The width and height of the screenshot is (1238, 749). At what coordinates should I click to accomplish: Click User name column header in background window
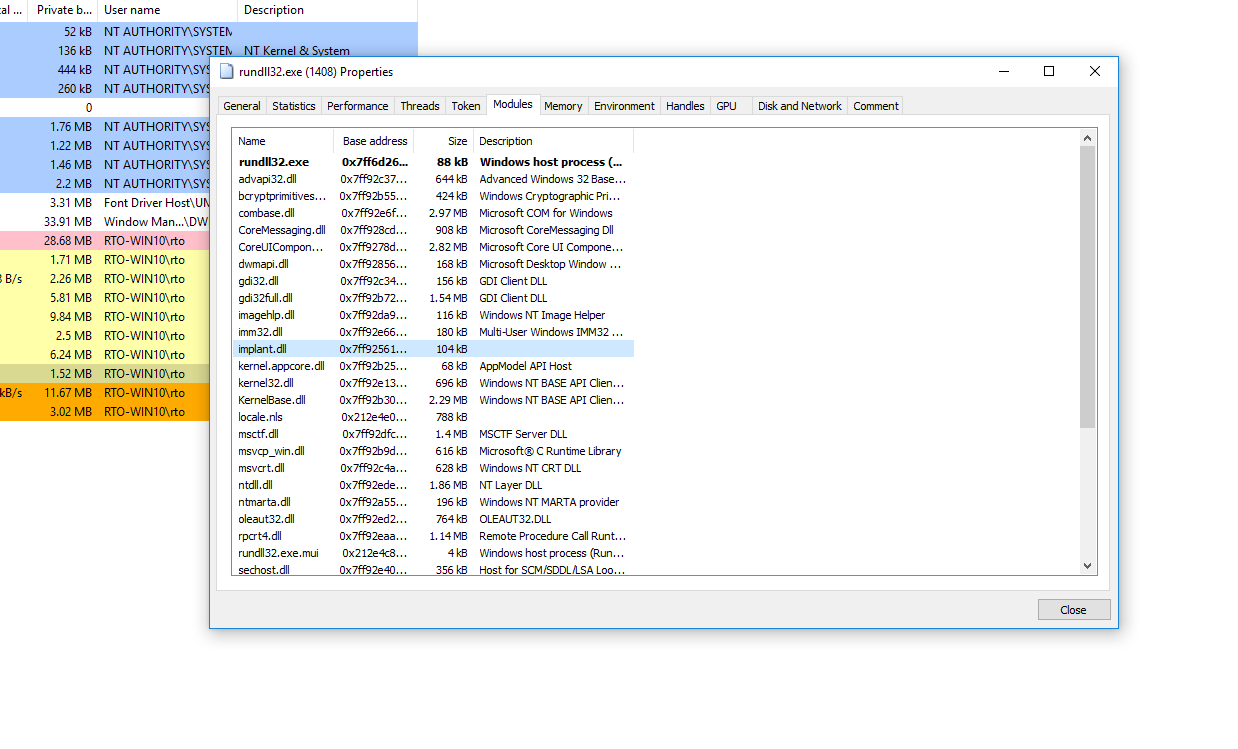167,10
